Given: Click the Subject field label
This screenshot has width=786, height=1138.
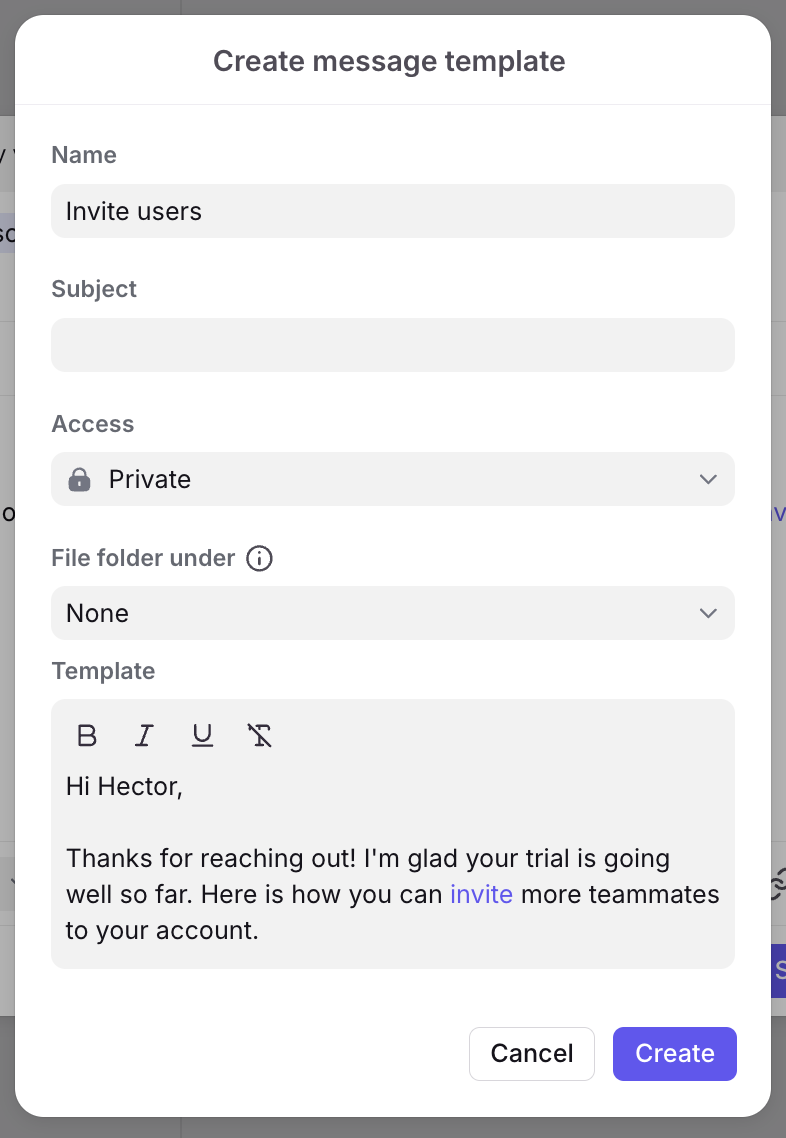Looking at the screenshot, I should (x=94, y=289).
